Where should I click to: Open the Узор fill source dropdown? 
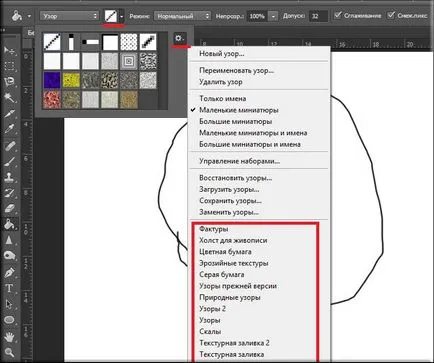(70, 16)
